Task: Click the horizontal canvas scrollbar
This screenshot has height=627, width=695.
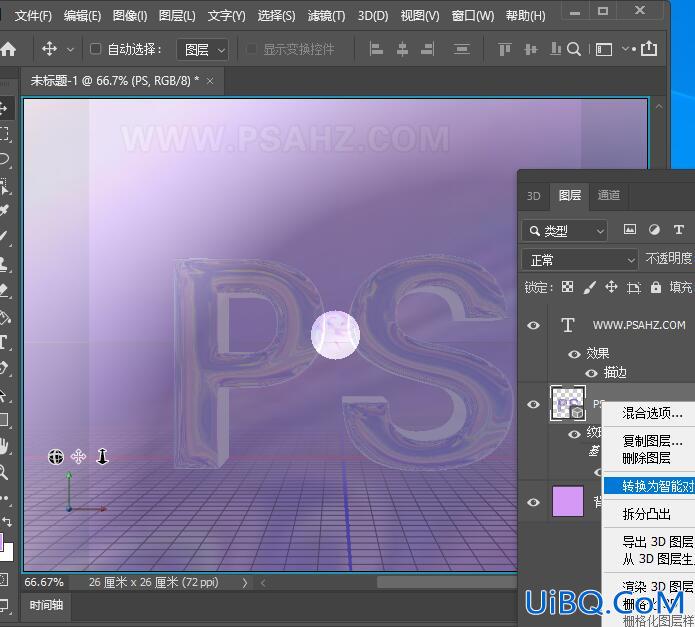Action: (x=447, y=583)
